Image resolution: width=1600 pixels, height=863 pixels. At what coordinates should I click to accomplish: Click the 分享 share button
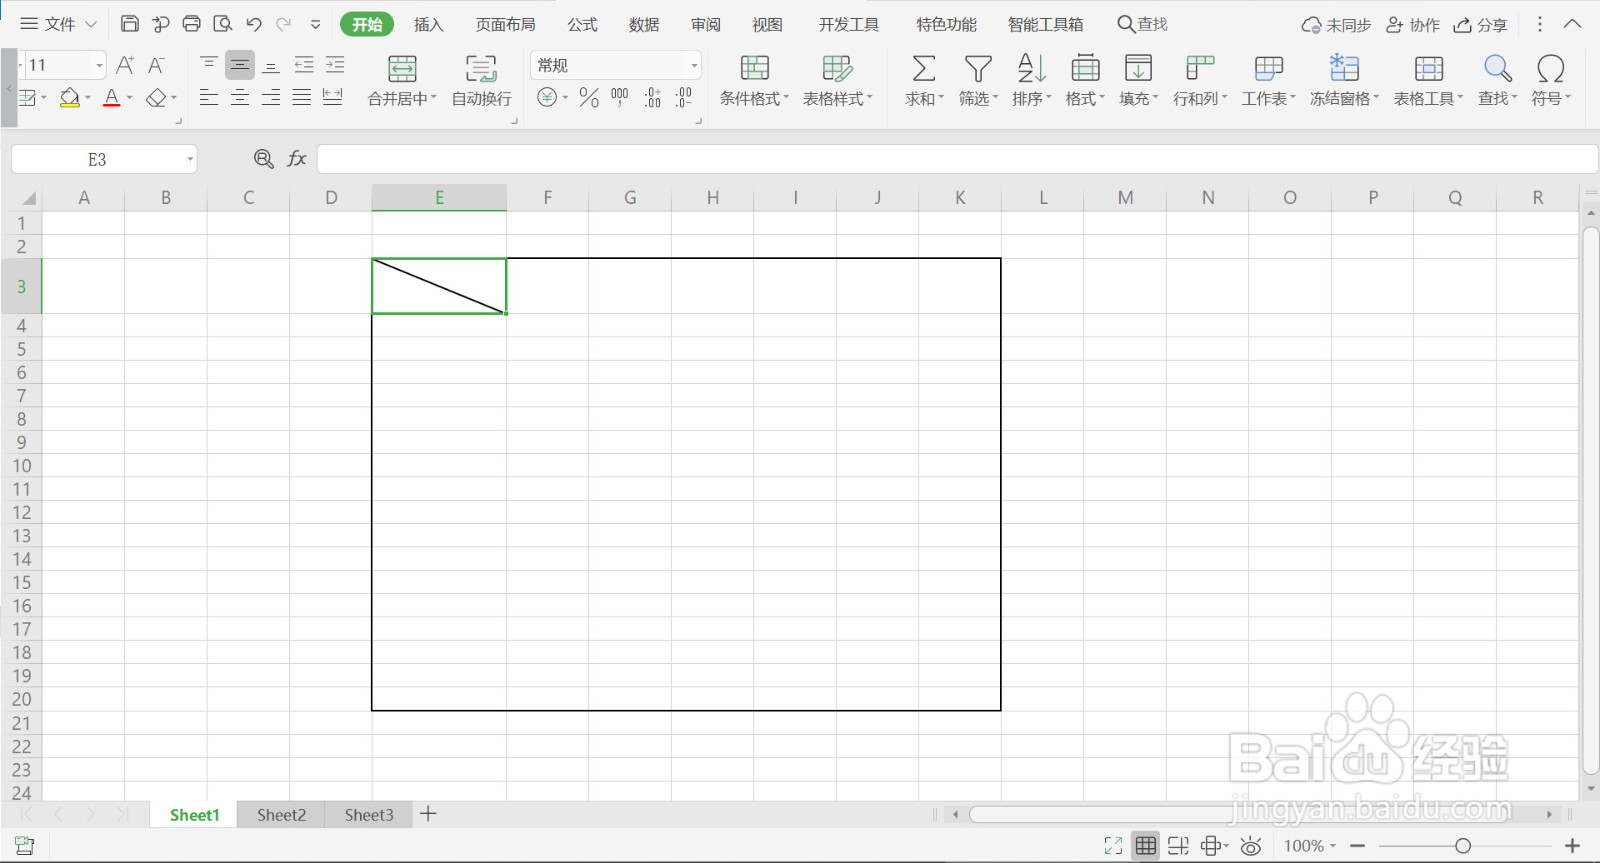[x=1480, y=25]
